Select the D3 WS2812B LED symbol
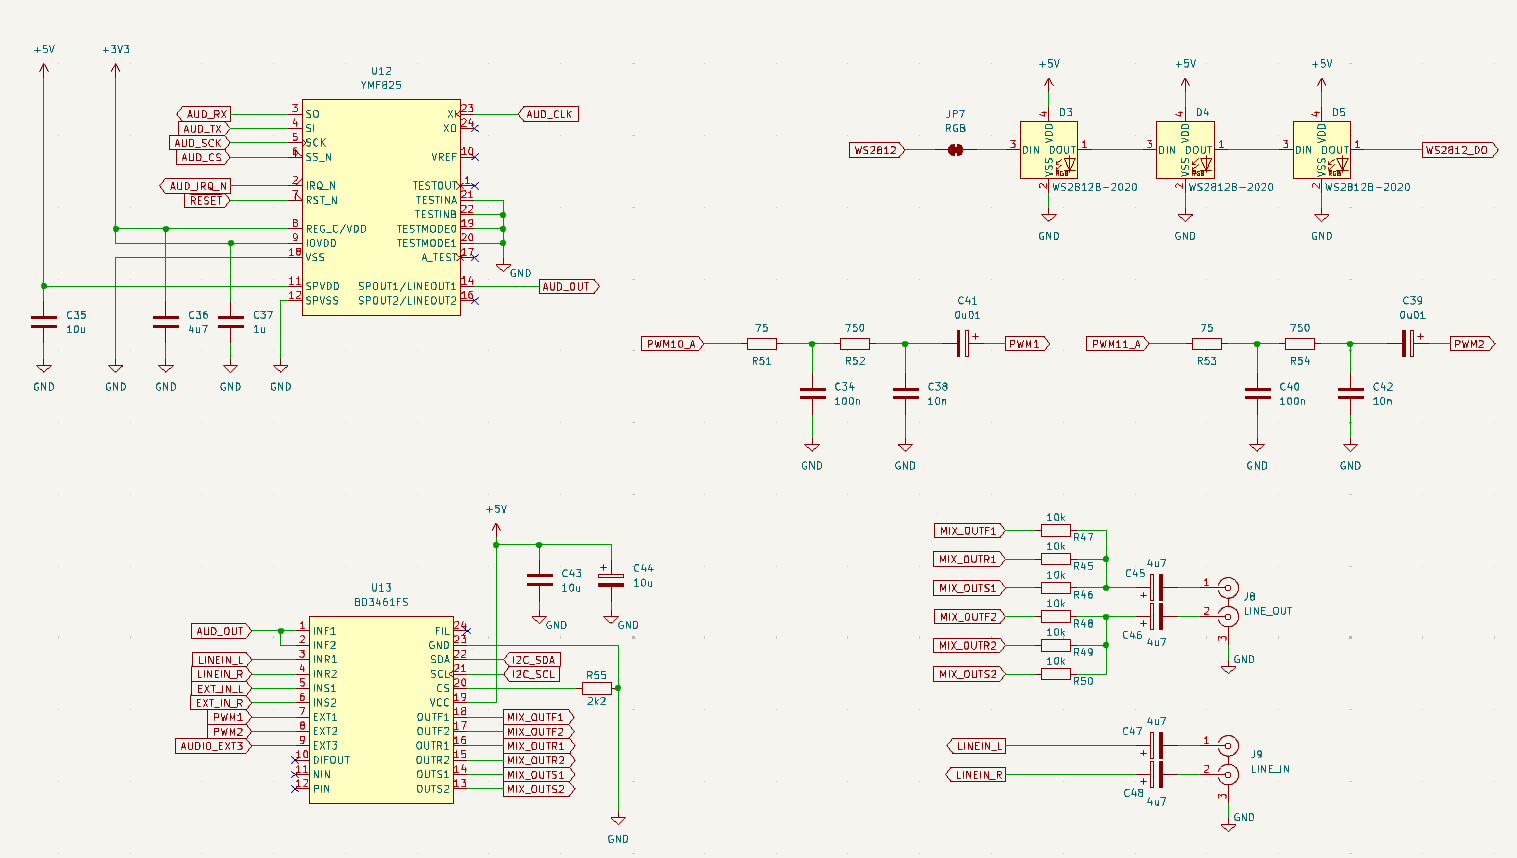 click(x=1049, y=150)
